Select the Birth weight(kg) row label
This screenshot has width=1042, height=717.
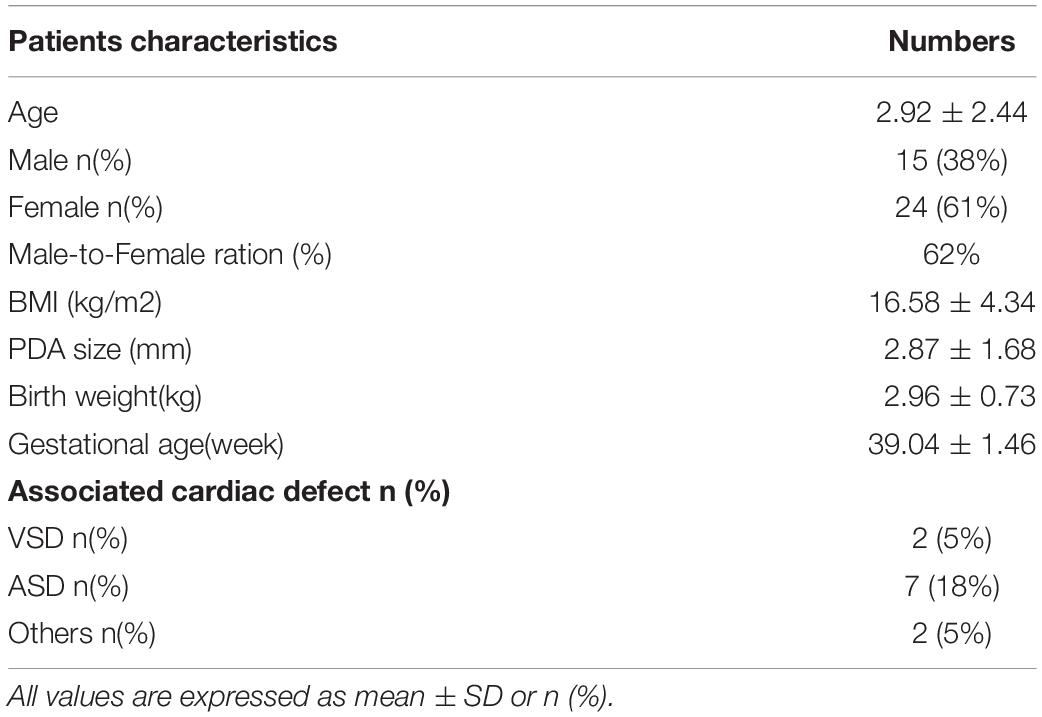pyautogui.click(x=104, y=397)
